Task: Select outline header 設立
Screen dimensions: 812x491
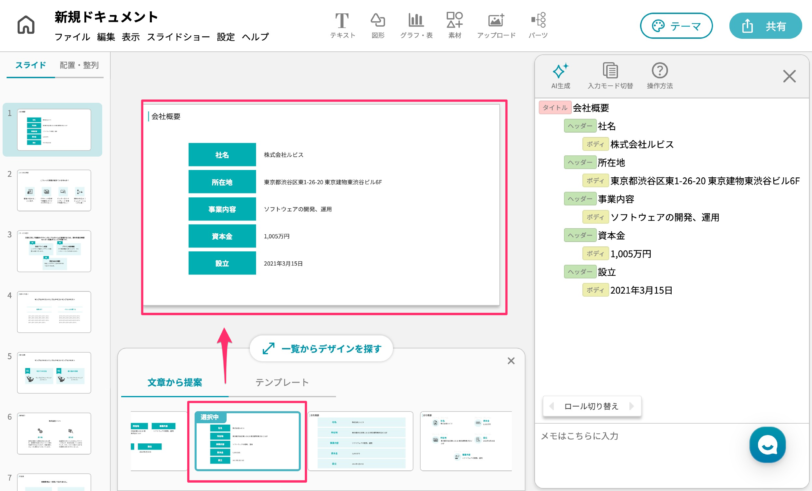Action: click(606, 272)
